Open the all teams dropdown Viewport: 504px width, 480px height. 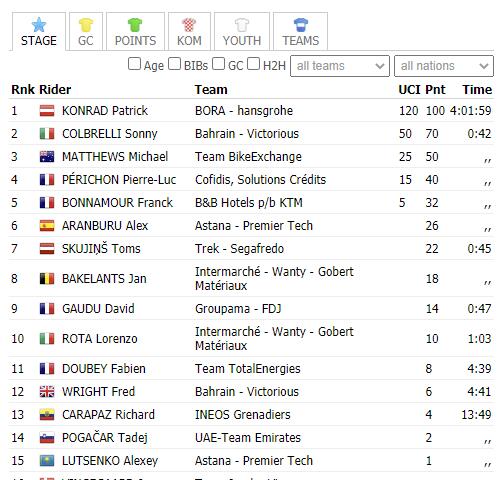[340, 66]
